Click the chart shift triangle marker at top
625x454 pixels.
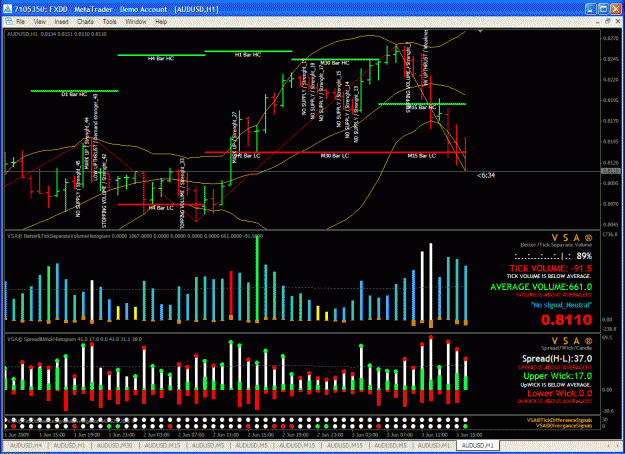(x=480, y=31)
